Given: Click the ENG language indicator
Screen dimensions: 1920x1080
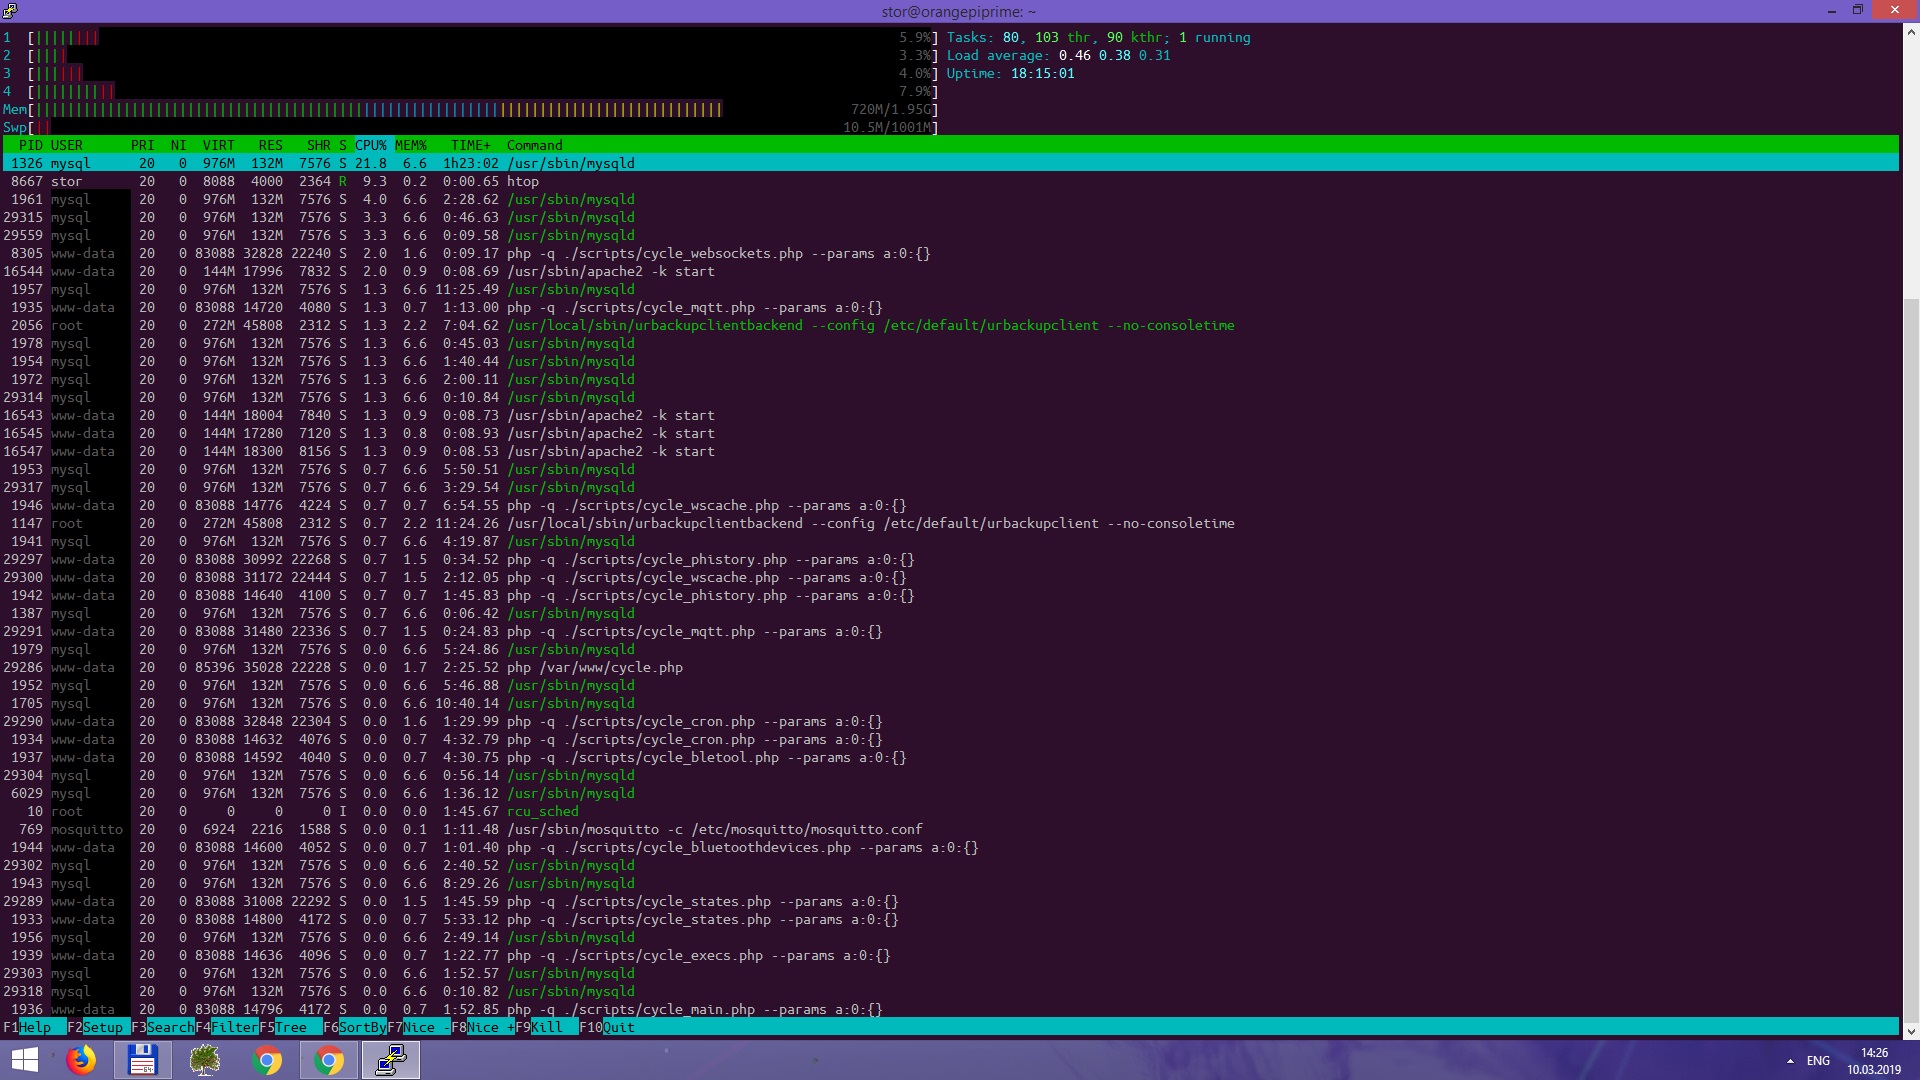Looking at the screenshot, I should pyautogui.click(x=1818, y=1061).
